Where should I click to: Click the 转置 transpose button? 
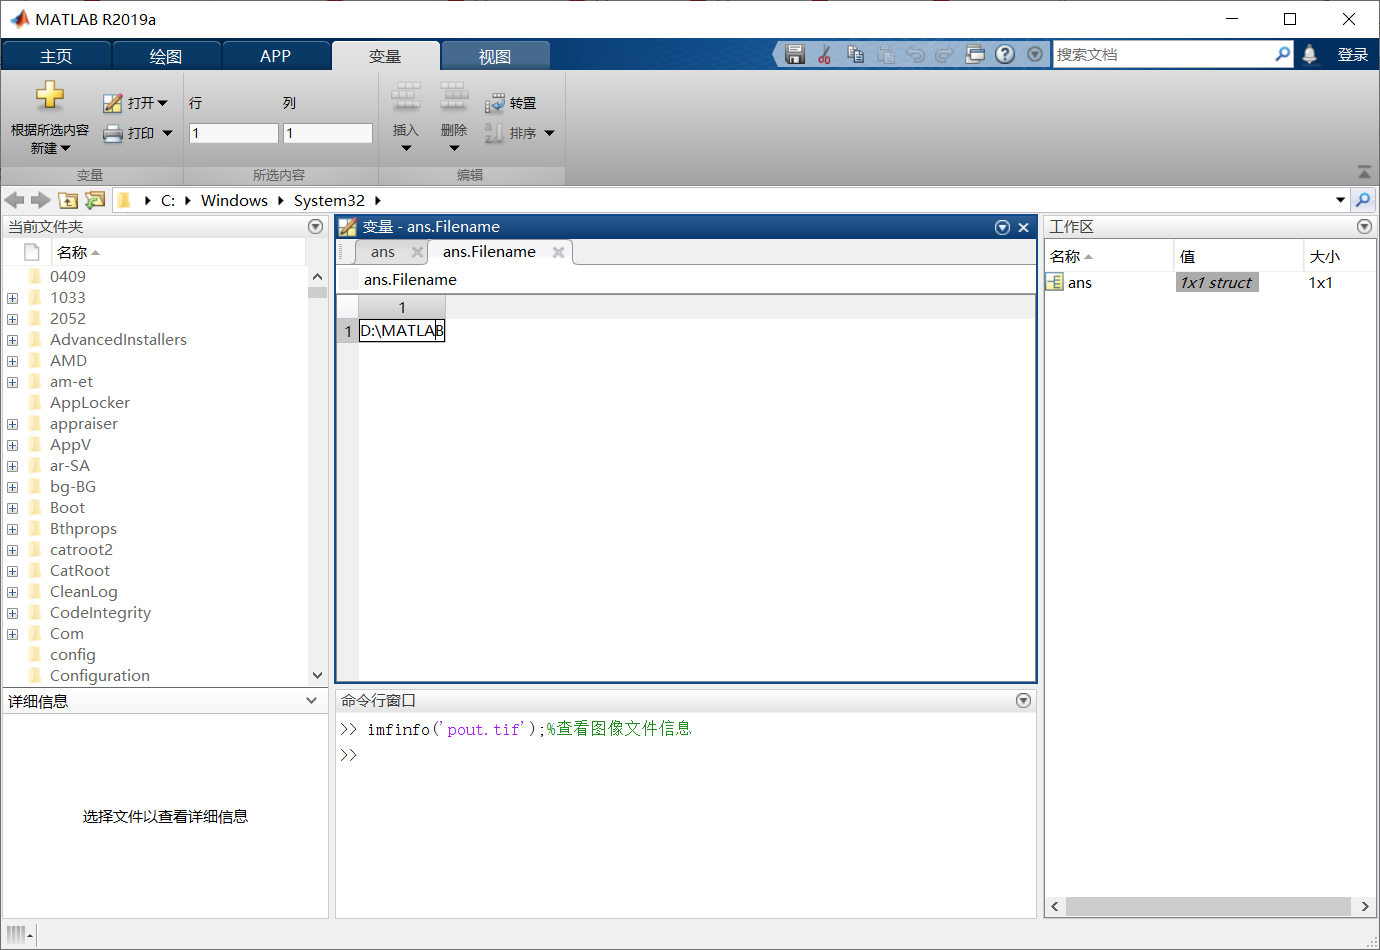tap(511, 103)
